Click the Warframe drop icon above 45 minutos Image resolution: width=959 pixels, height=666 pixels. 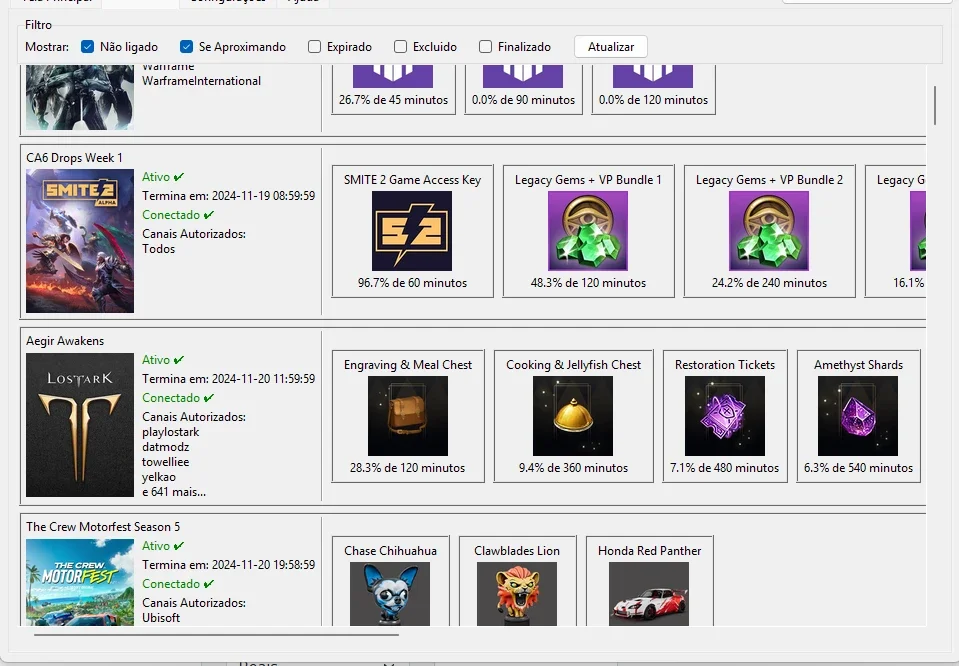tap(393, 76)
